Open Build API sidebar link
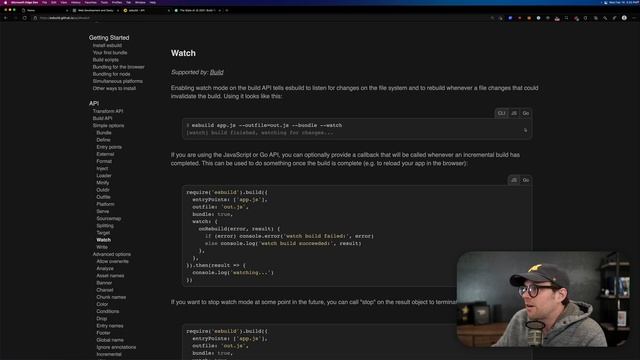 [102, 118]
